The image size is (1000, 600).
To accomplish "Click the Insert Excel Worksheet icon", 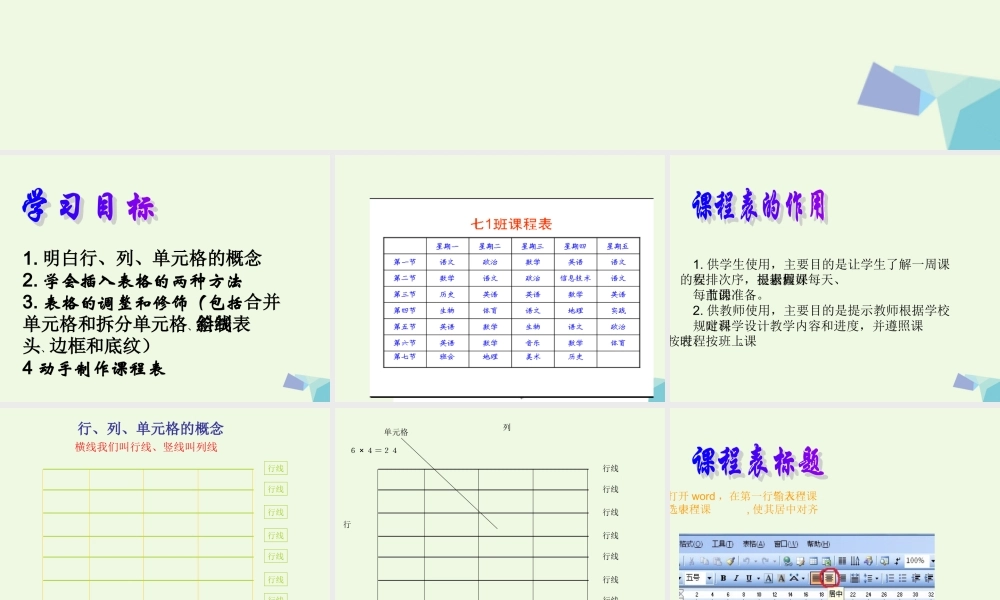I will [827, 560].
